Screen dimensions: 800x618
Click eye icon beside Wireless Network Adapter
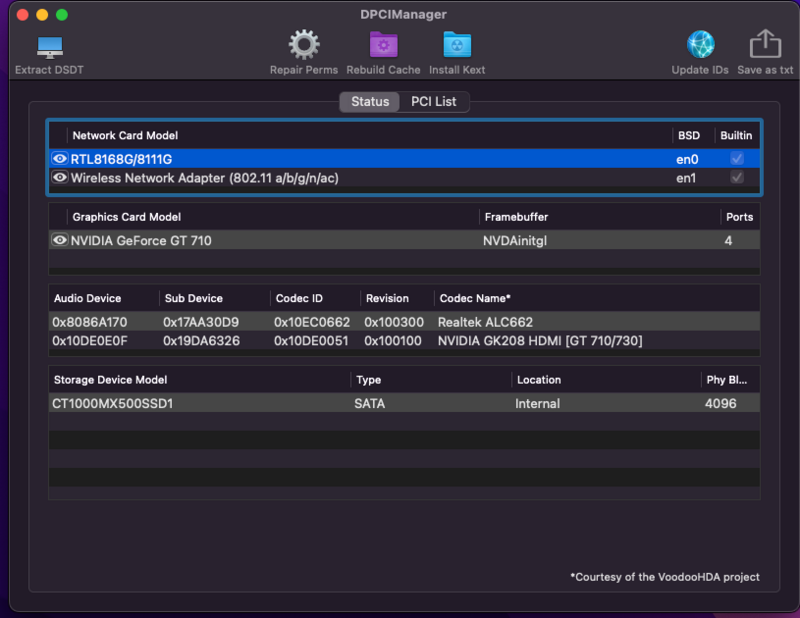point(60,178)
